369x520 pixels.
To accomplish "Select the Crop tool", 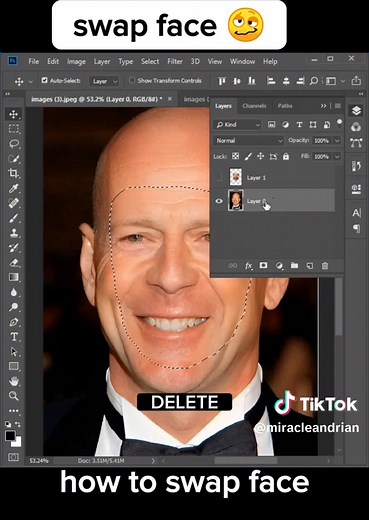I will pyautogui.click(x=14, y=173).
